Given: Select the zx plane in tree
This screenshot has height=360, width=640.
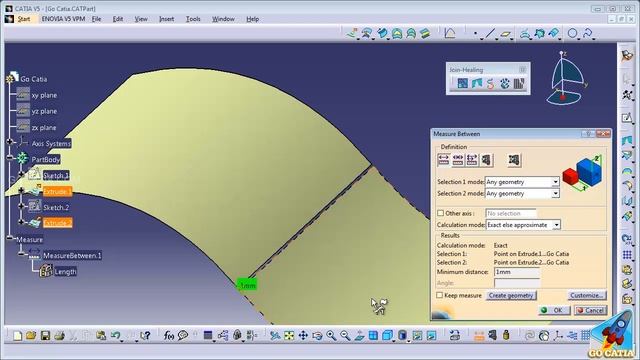Looking at the screenshot, I should click(44, 127).
